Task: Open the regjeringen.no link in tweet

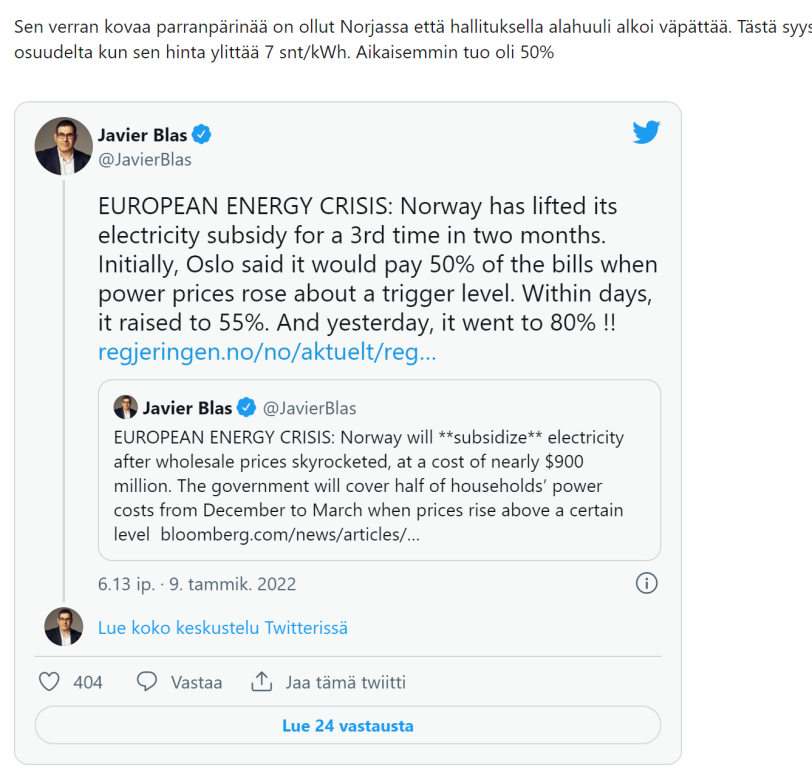Action: (267, 352)
